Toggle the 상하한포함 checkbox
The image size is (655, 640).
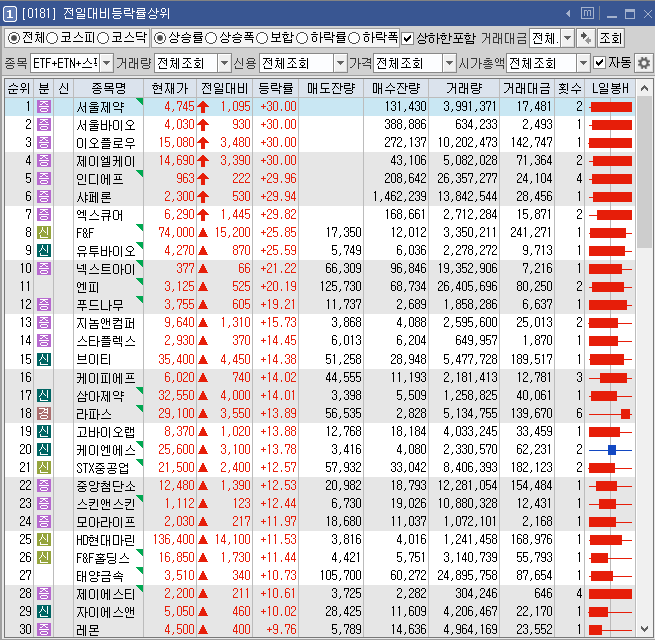tap(407, 39)
